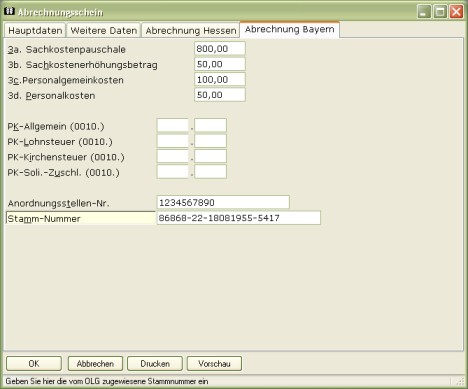Click the '3a. Sachkostenpauschale' label

[67, 49]
